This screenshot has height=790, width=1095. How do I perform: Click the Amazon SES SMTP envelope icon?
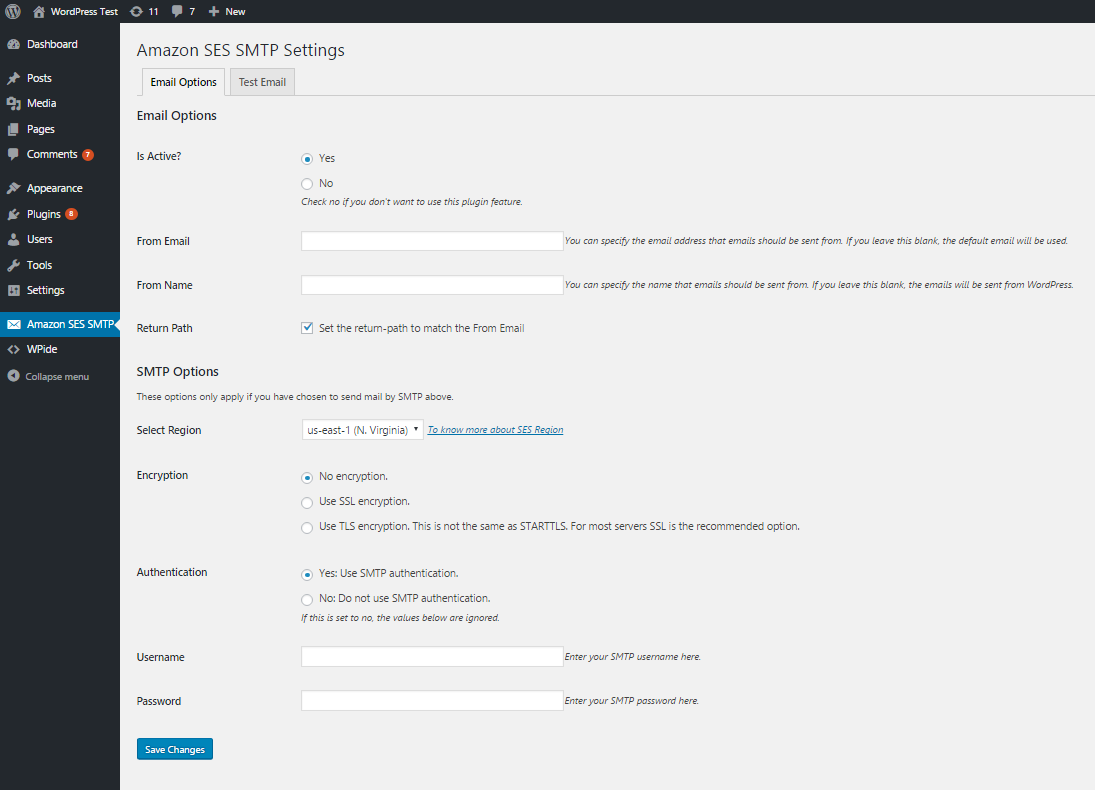(13, 324)
